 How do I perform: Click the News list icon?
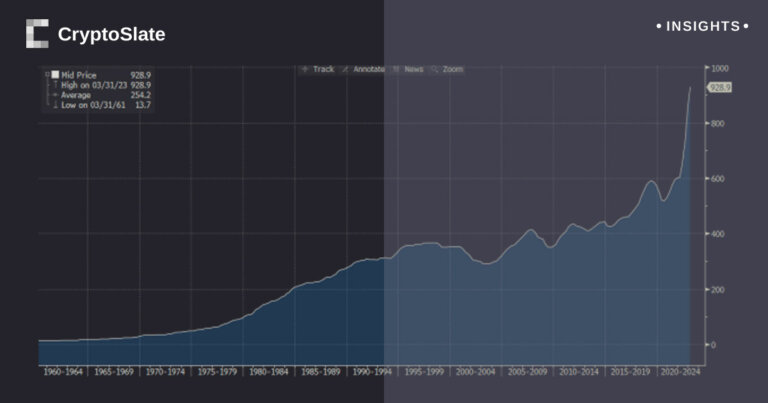point(397,69)
